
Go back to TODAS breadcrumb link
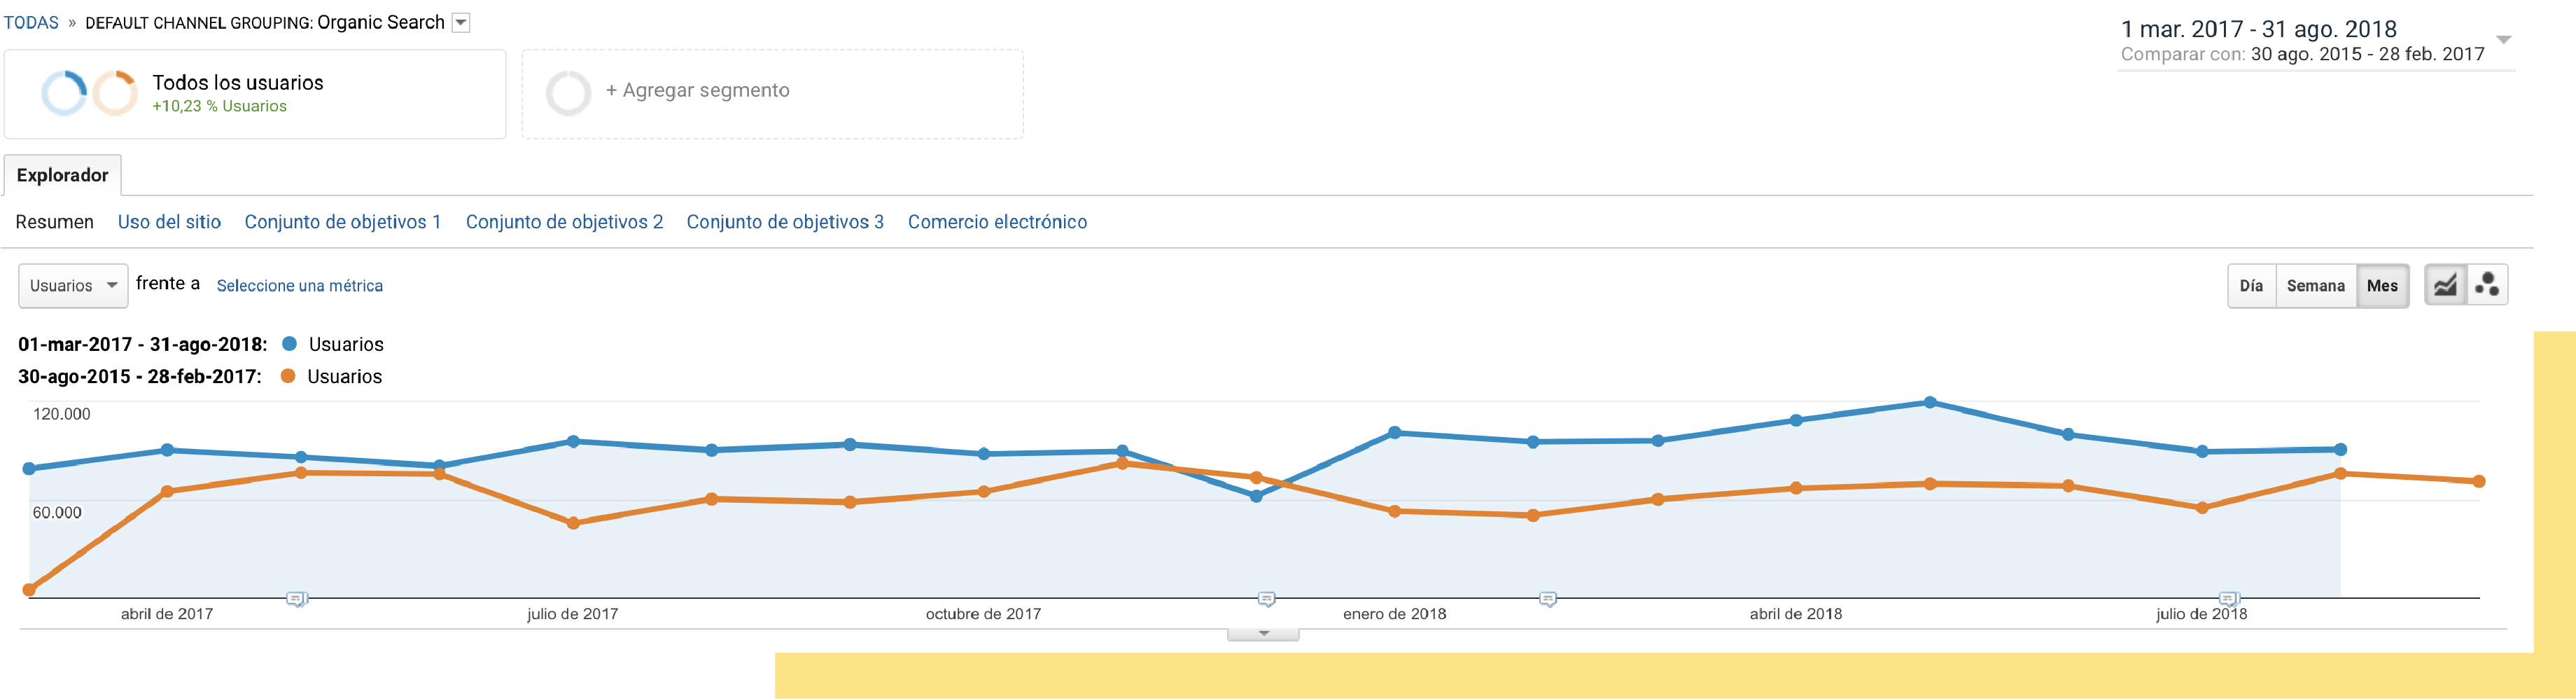click(31, 23)
